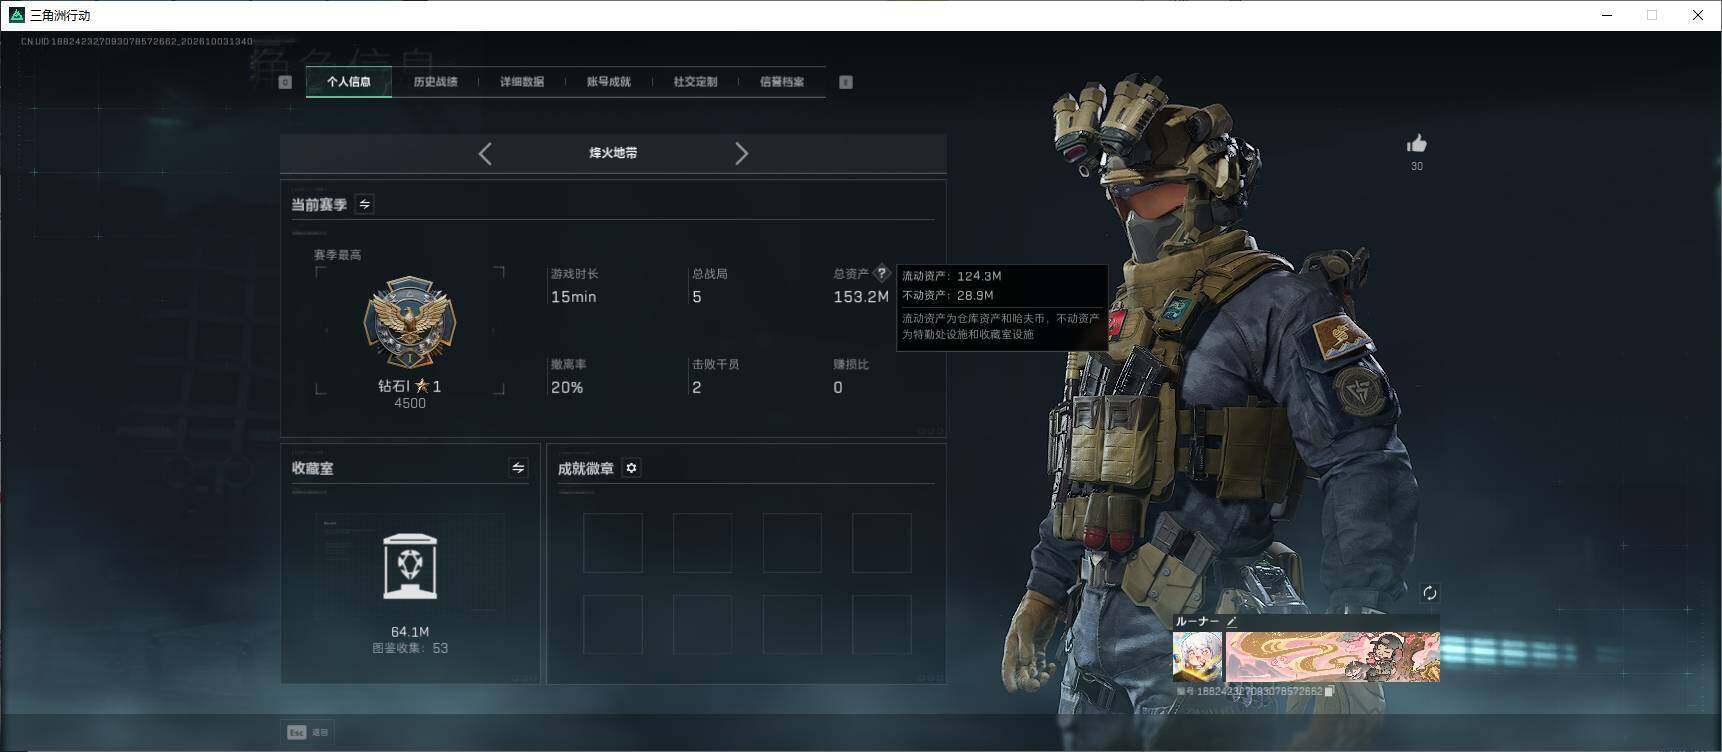This screenshot has width=1722, height=752.
Task: Click the 总资产 153.2M value
Action: pos(861,297)
